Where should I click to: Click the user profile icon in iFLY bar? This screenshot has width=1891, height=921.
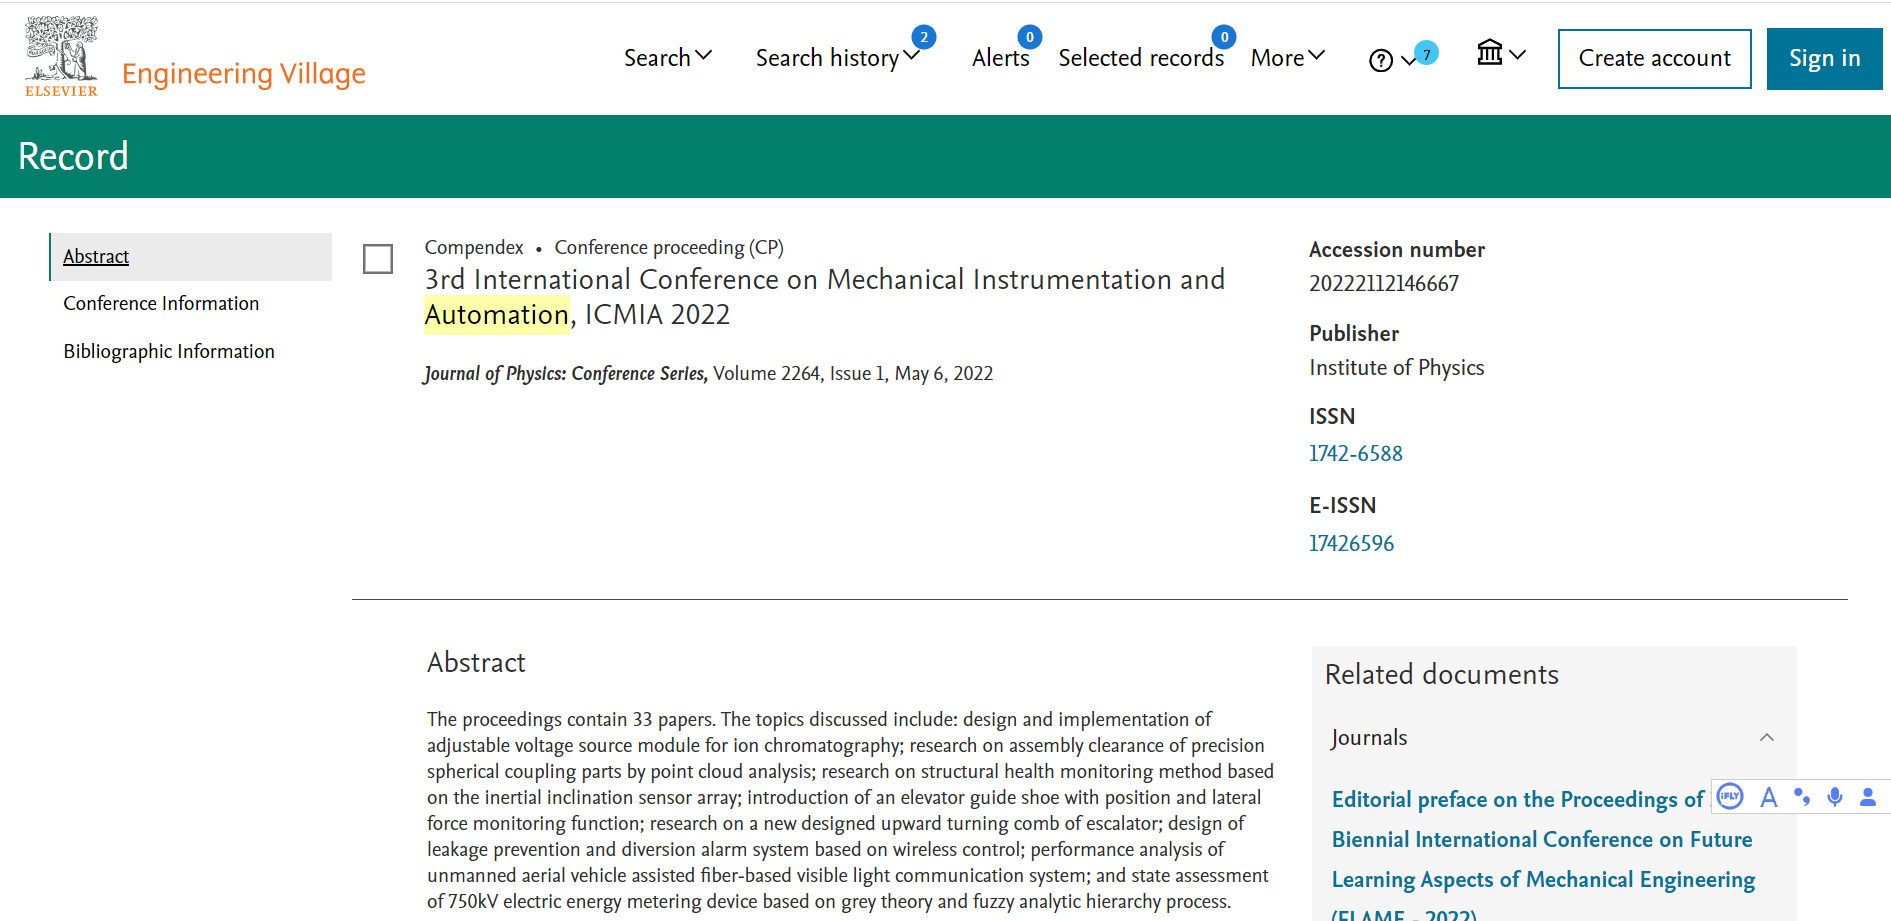click(1868, 797)
